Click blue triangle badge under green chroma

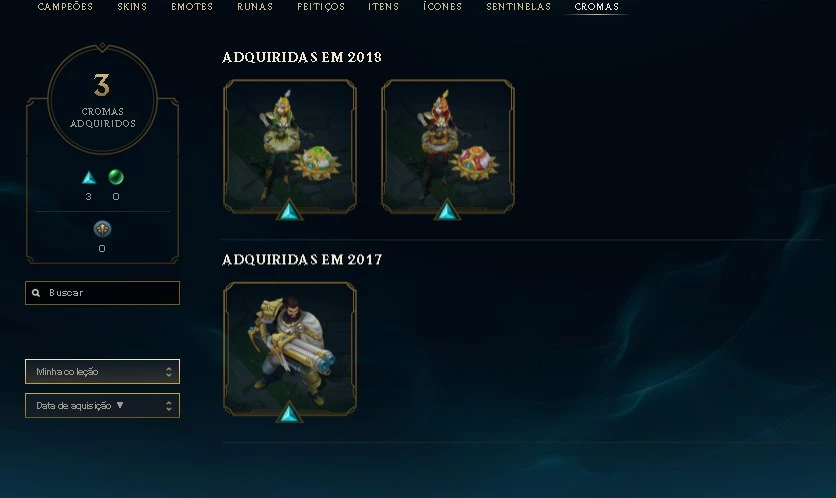click(x=290, y=210)
